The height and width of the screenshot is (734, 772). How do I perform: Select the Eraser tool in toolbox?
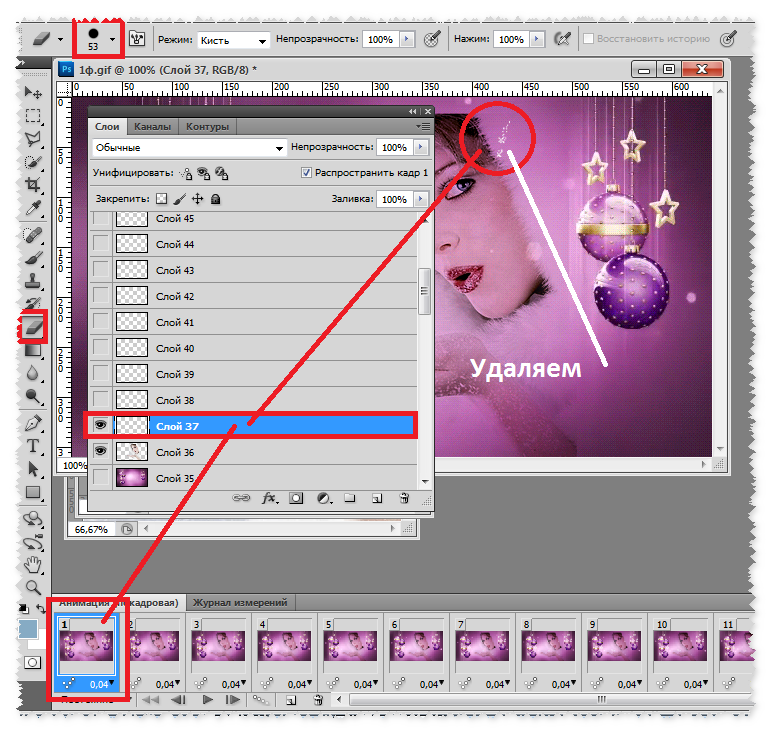coord(33,326)
